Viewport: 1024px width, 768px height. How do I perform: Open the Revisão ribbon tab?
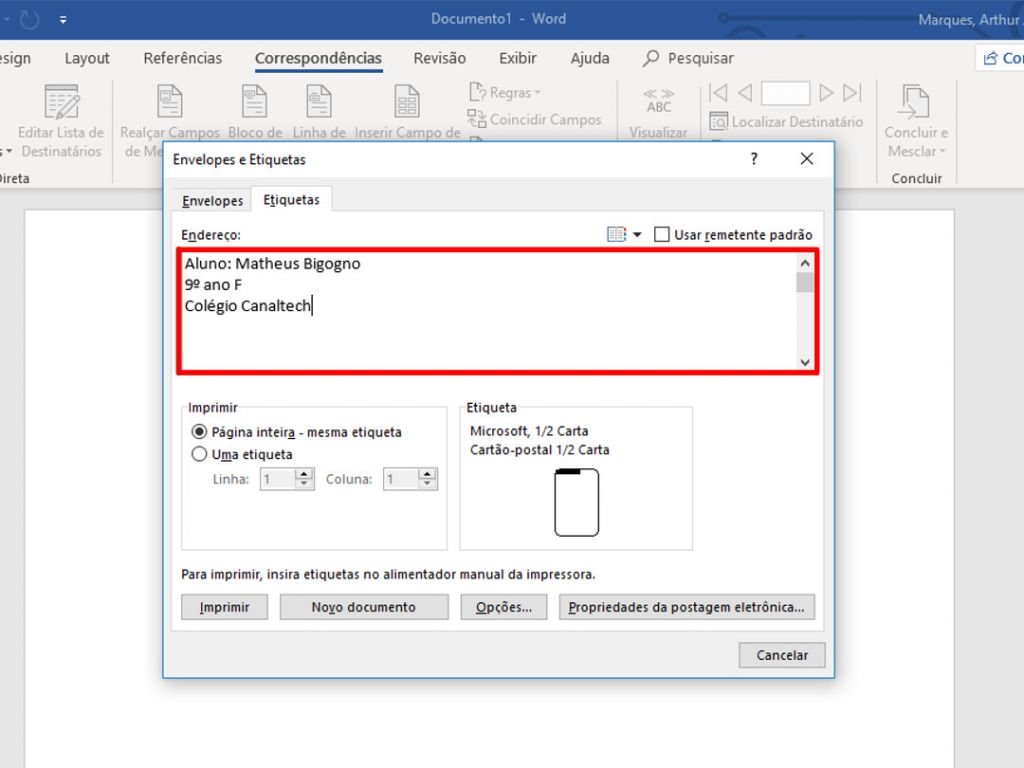440,58
